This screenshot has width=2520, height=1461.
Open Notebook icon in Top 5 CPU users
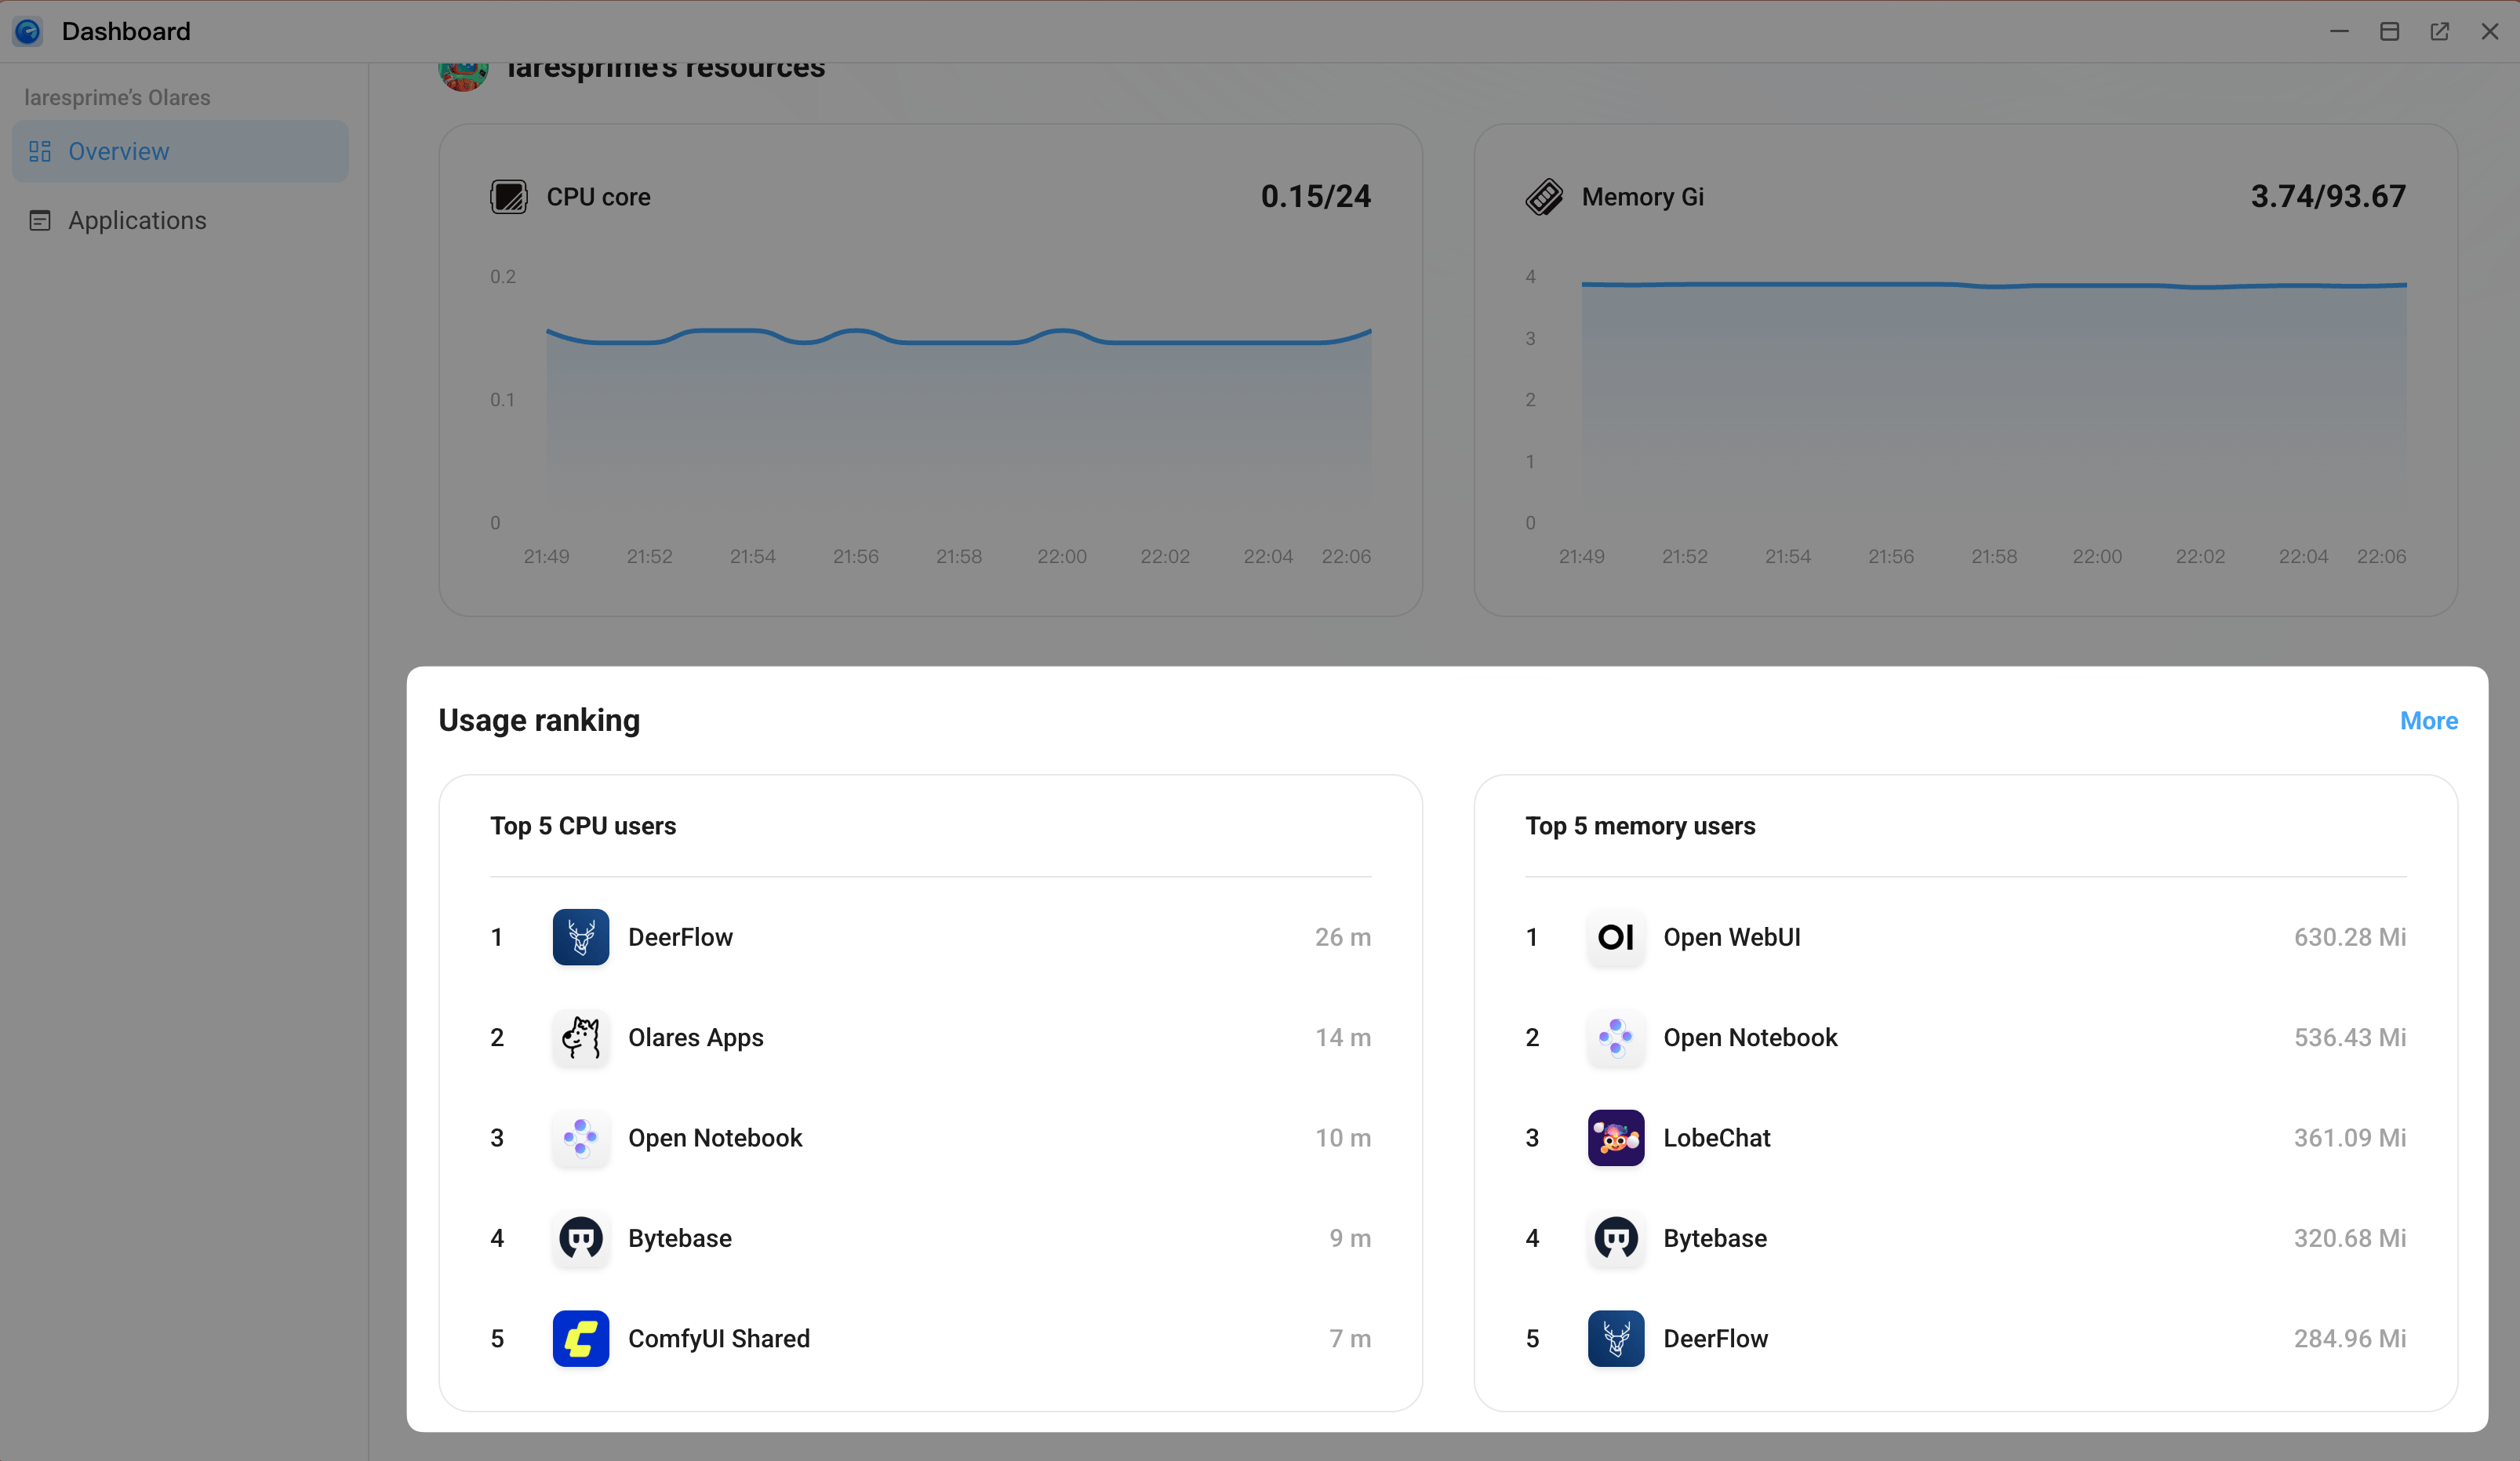pyautogui.click(x=580, y=1138)
